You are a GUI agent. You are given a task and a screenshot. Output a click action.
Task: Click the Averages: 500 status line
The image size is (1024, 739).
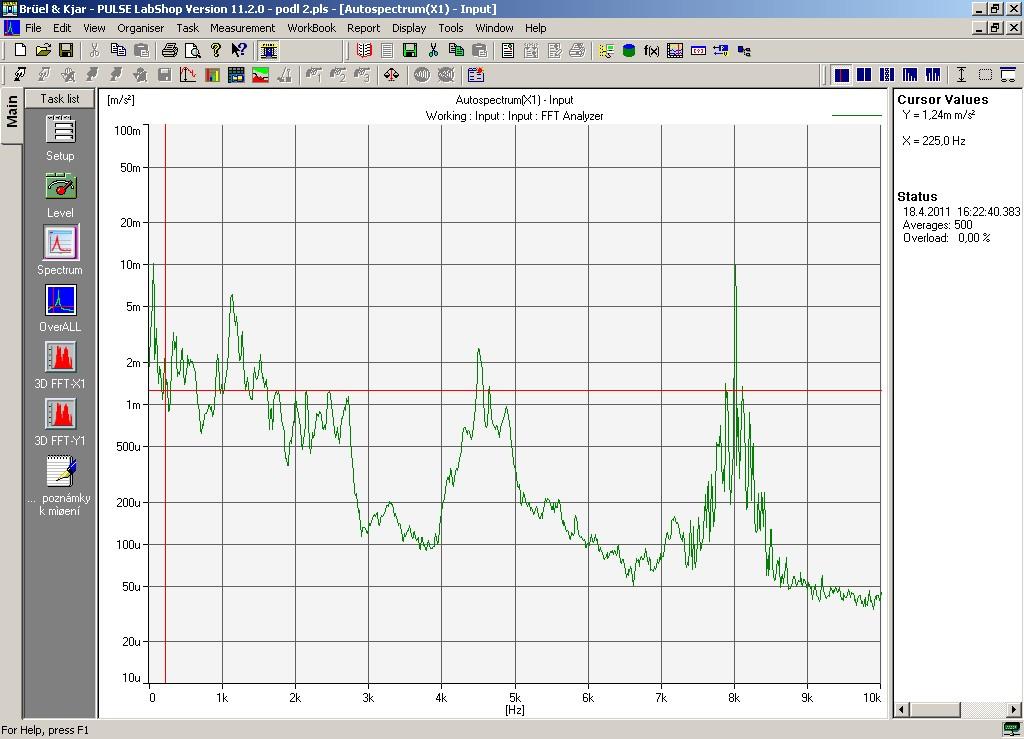937,225
